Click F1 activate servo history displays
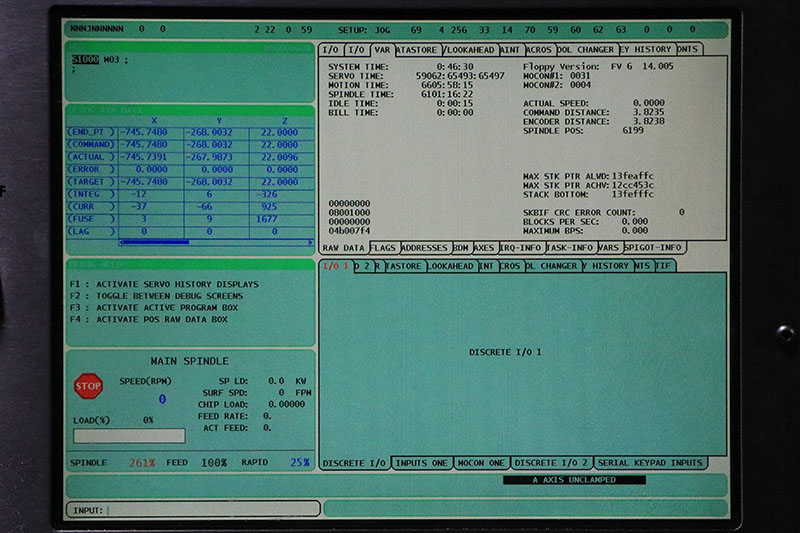 [x=164, y=285]
